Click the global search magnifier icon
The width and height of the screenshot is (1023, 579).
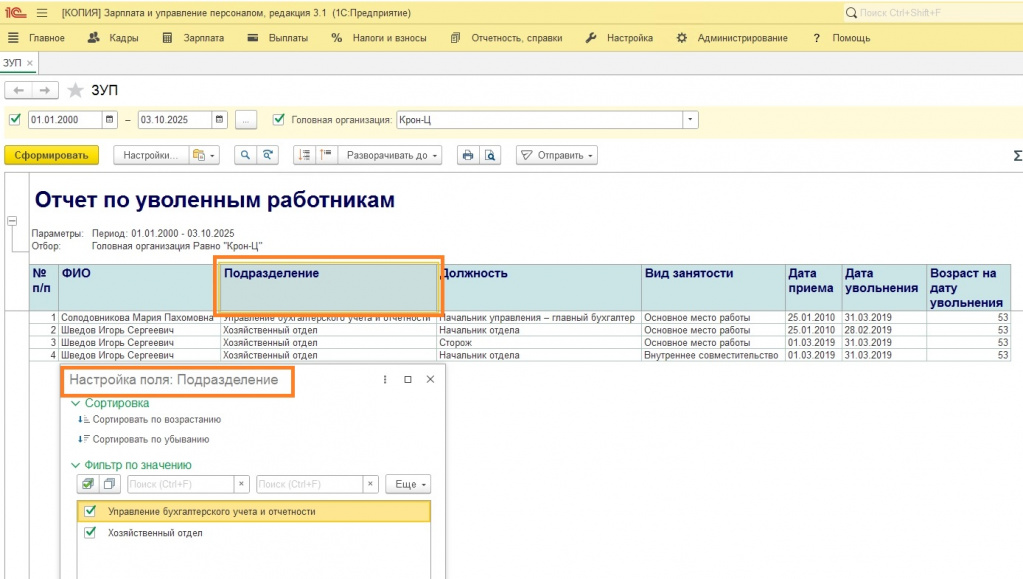tap(851, 12)
